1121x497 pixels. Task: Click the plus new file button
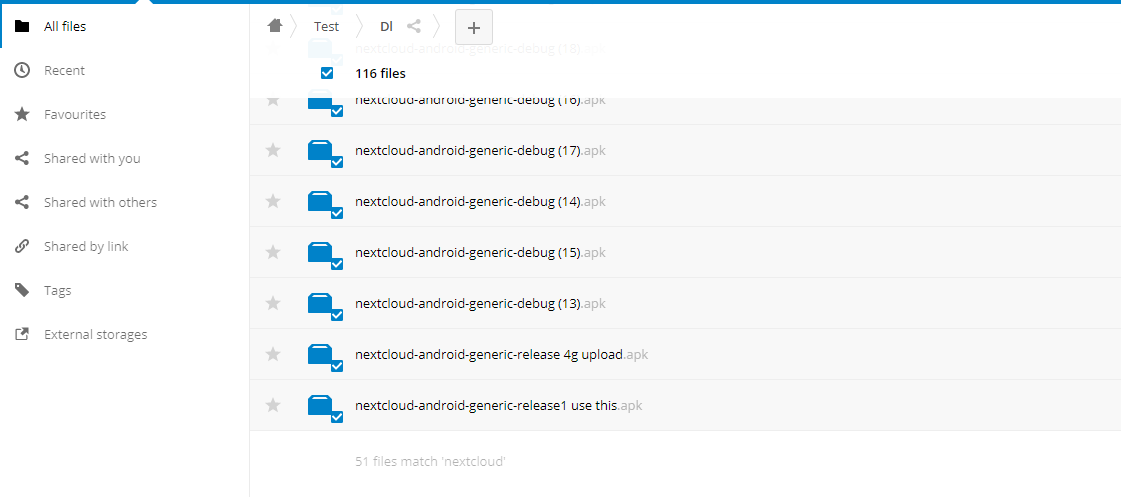[x=473, y=27]
